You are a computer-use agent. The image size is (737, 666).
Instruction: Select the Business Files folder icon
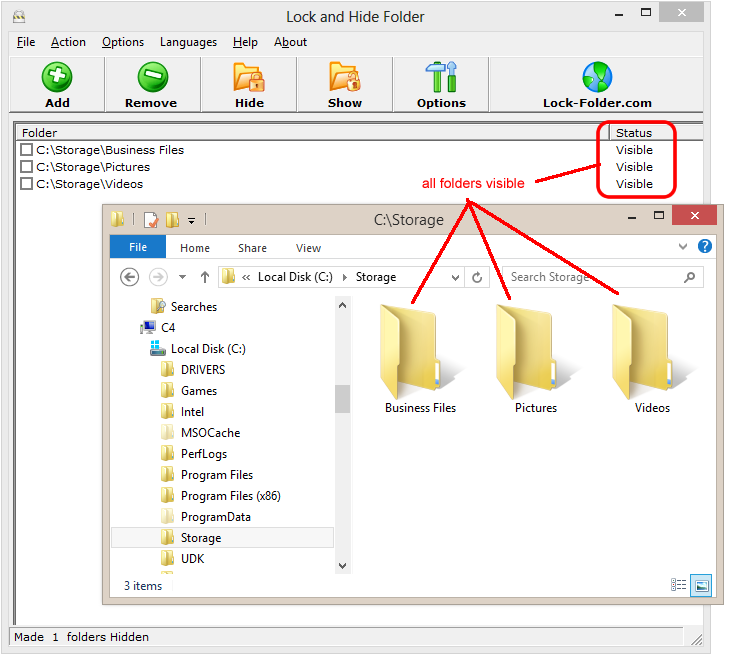tap(420, 352)
